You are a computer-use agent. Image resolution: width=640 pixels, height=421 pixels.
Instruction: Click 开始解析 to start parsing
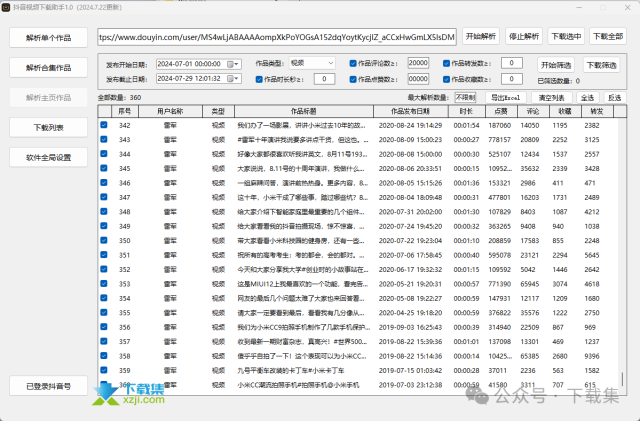tap(481, 36)
